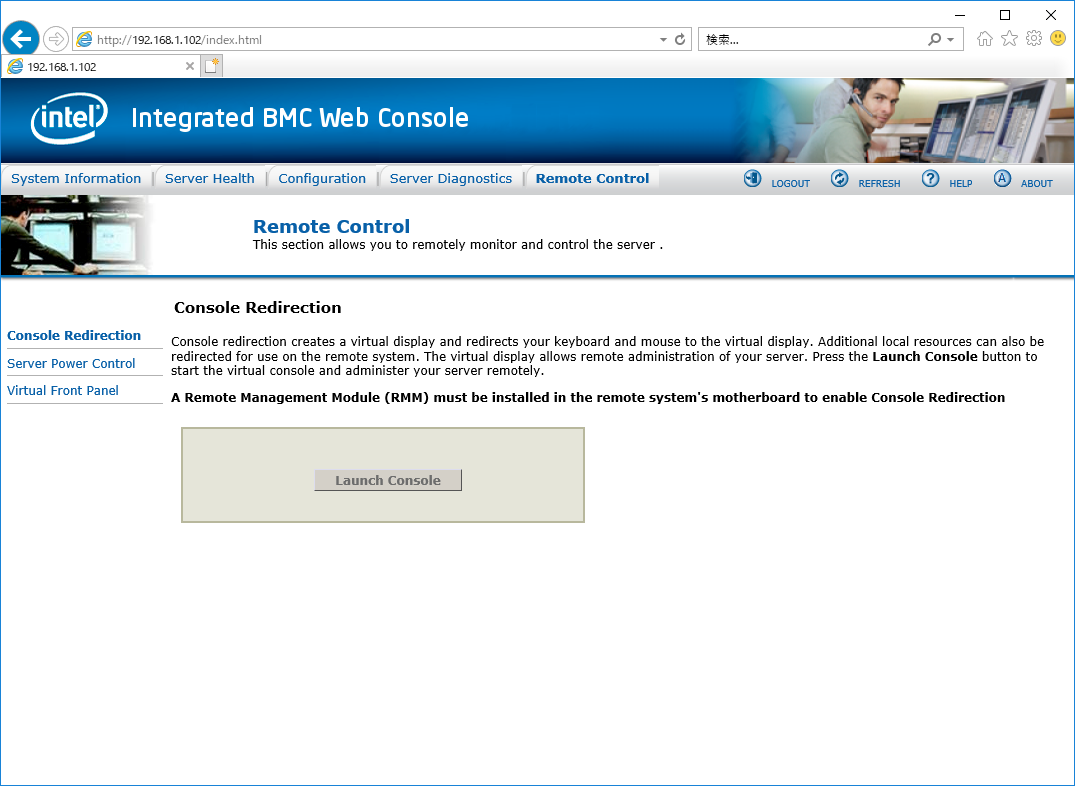
Task: Click the Integrated BMC Web Console title
Action: 300,118
